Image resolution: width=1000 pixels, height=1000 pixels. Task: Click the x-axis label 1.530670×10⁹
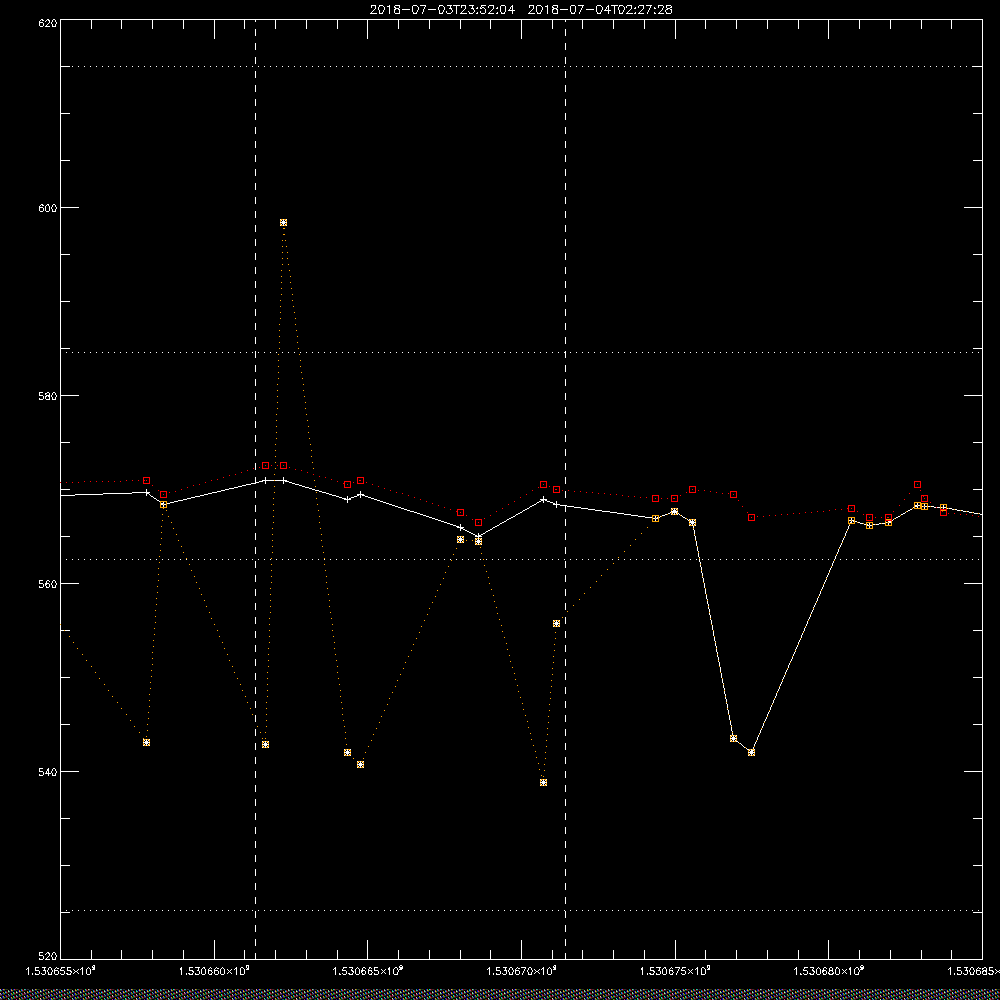pyautogui.click(x=522, y=971)
